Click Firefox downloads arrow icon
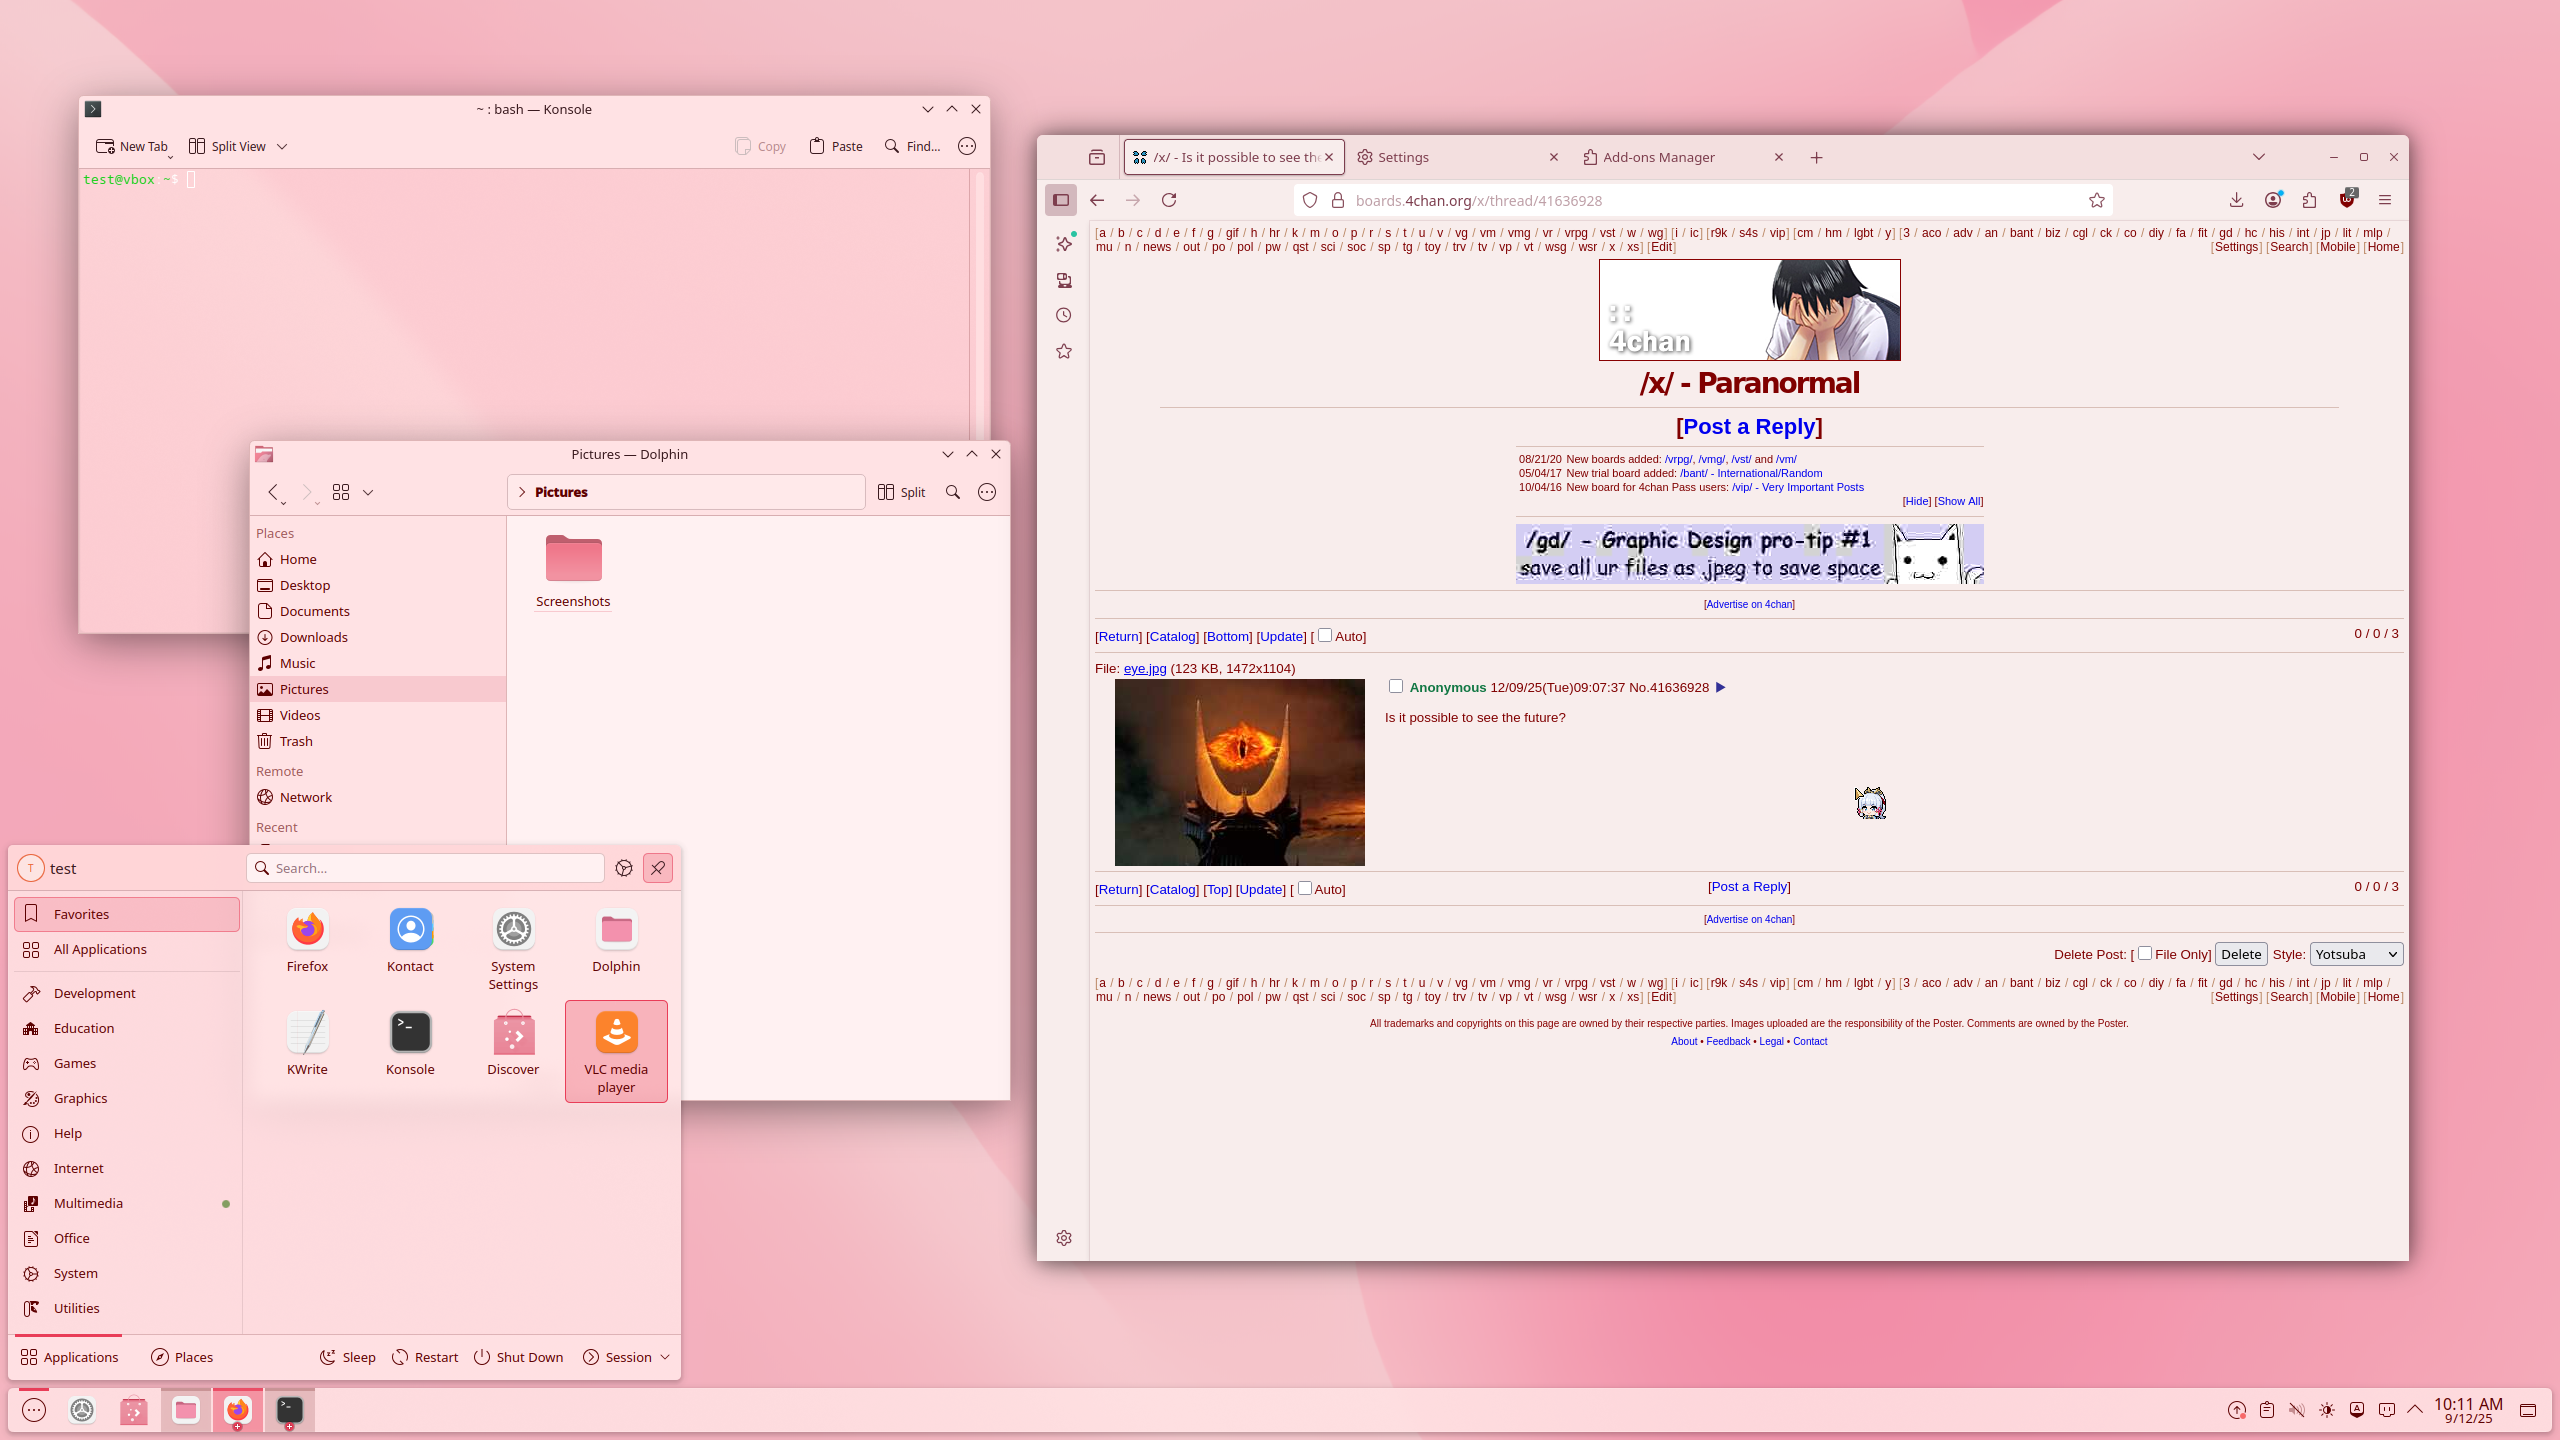Screen dimensions: 2560x1440 2236,200
